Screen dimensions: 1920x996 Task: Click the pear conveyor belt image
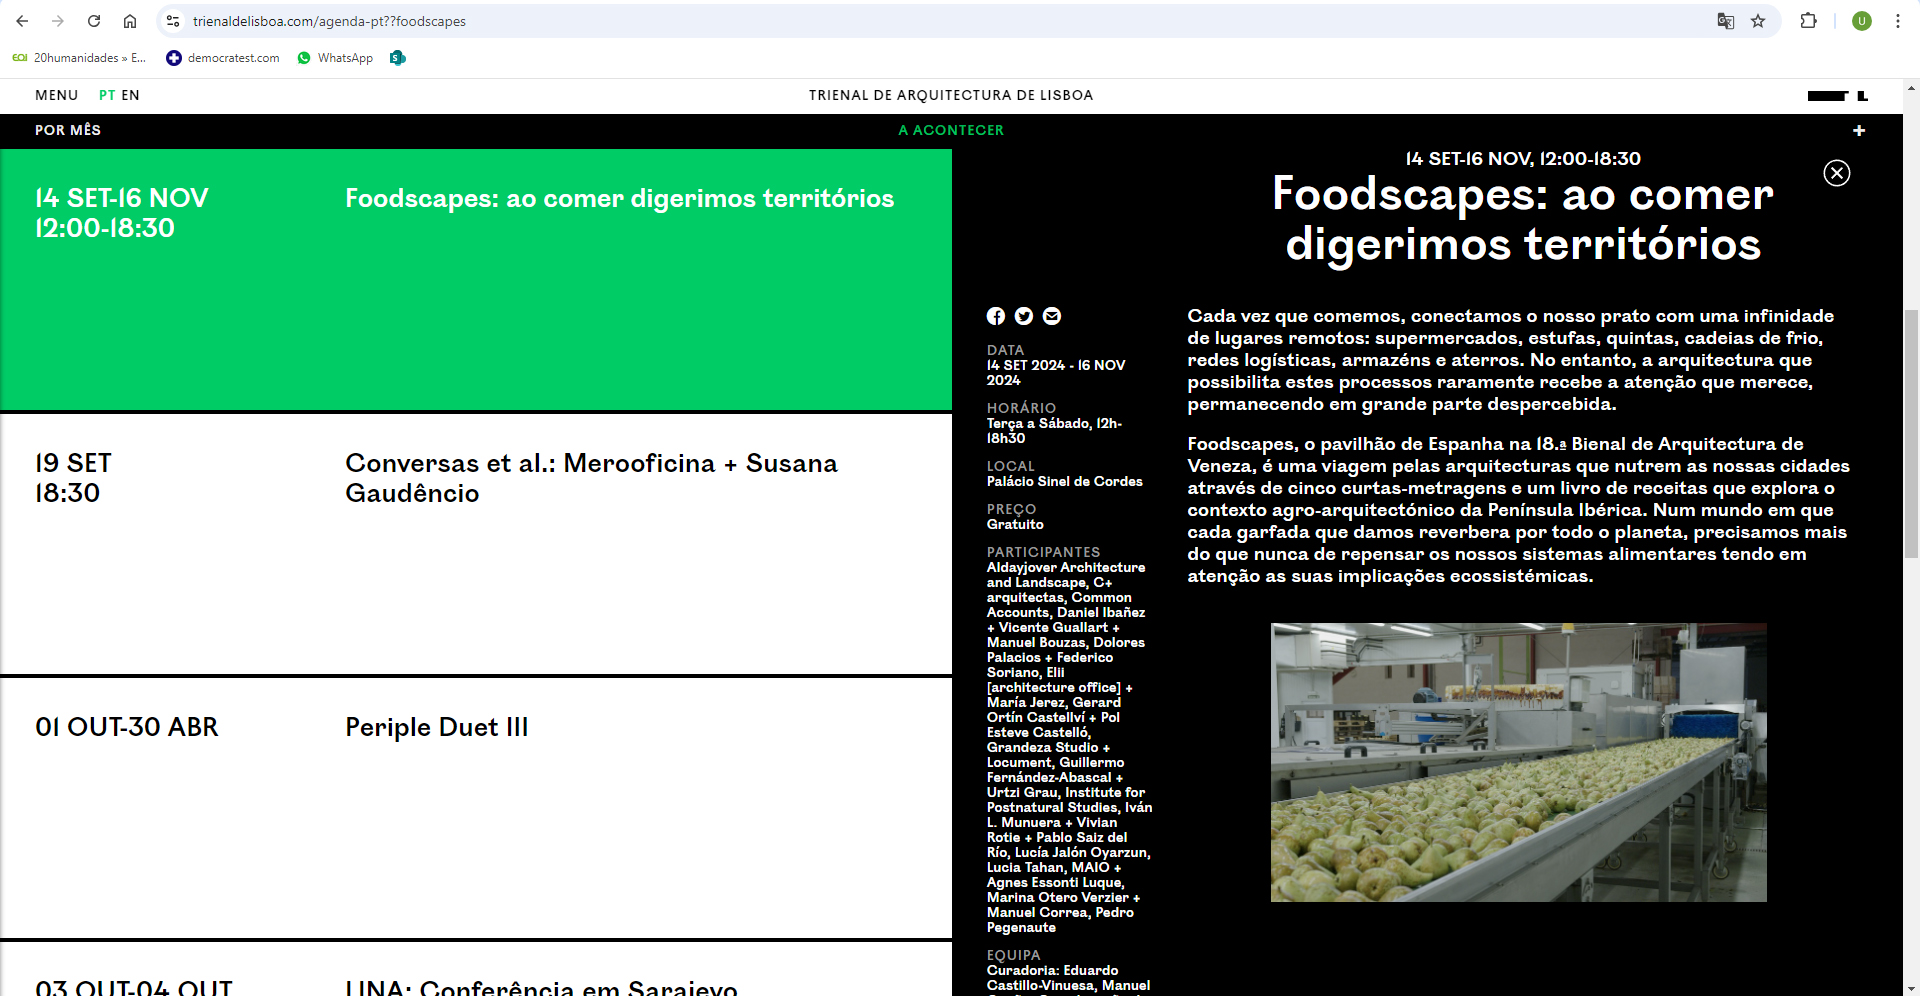point(1518,762)
